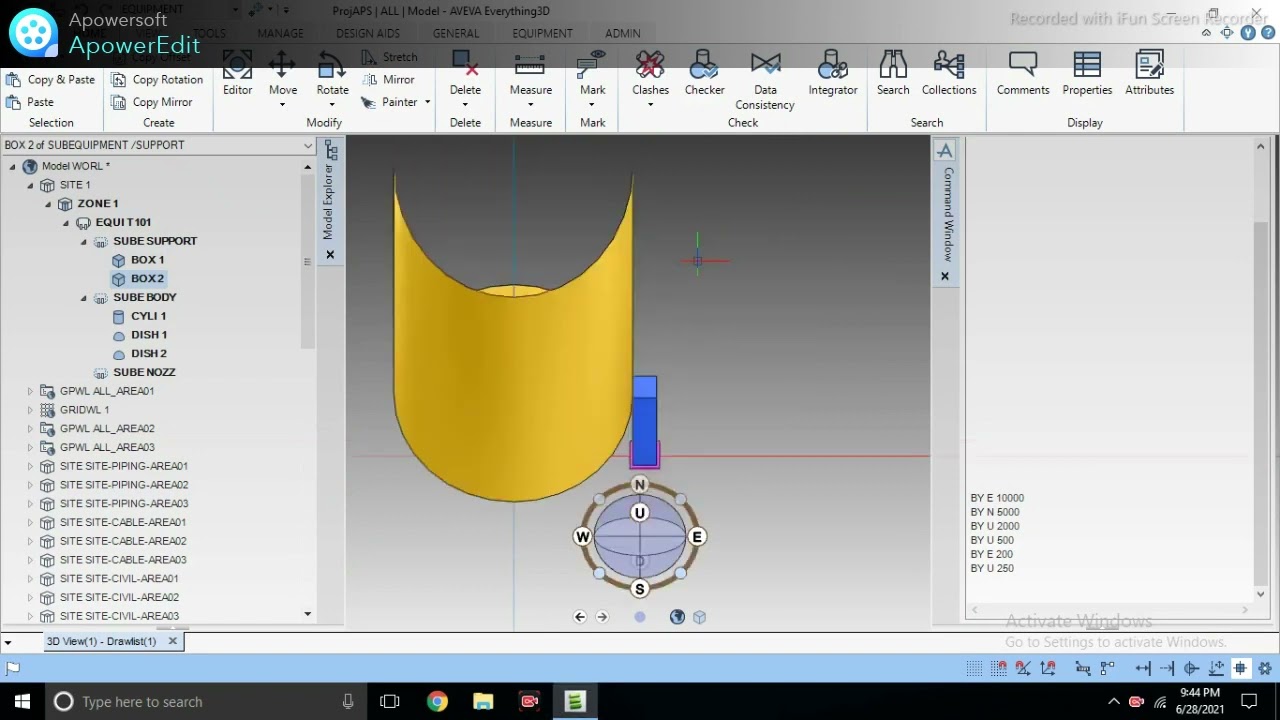Open the Attributes display
The width and height of the screenshot is (1280, 720).
tap(1149, 74)
